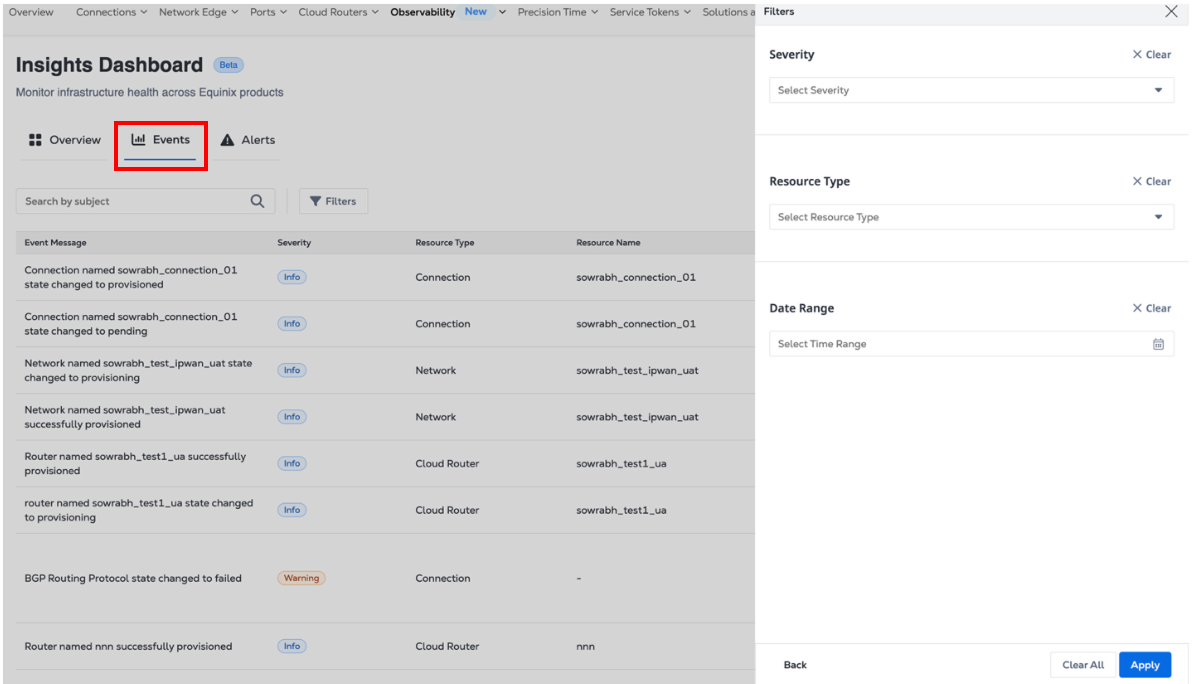Click event 'sowrabh_connection_01 state changed to pending'
The image size is (1194, 684).
(130, 324)
